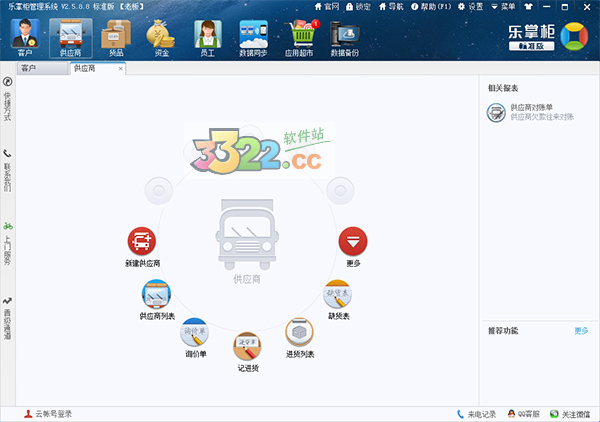This screenshot has width=600, height=422.
Task: Open 数据备份 (Data Backup) icon
Action: point(345,38)
